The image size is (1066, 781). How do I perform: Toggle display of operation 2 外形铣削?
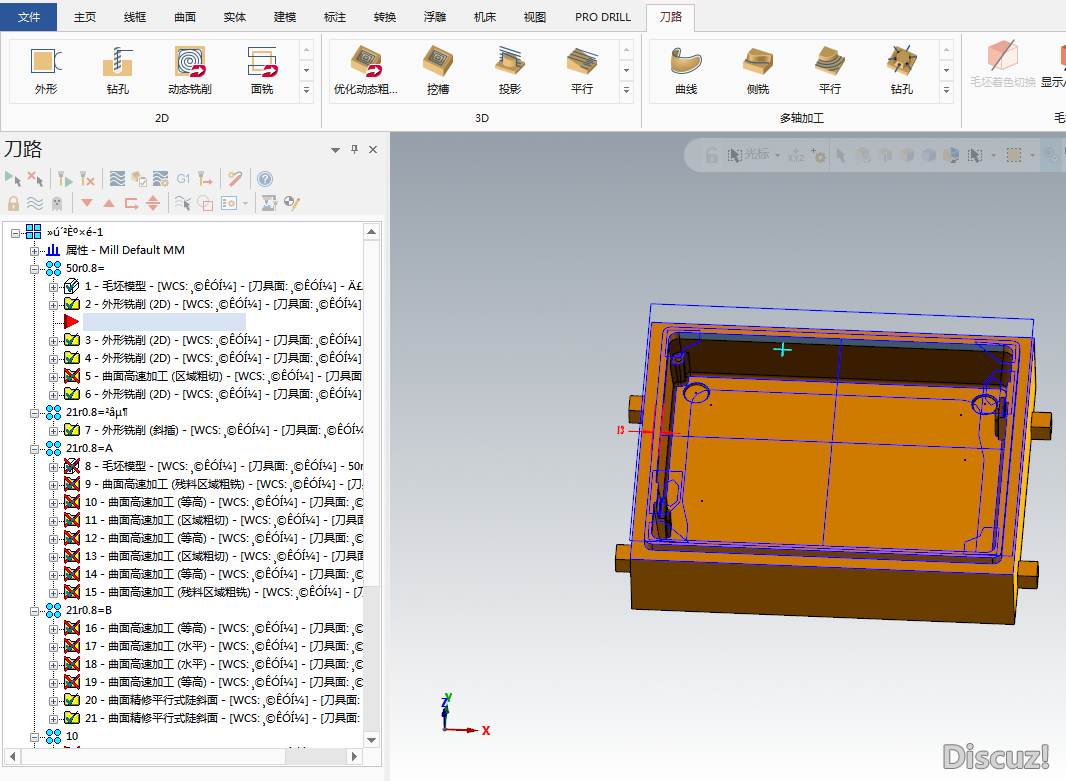pos(71,304)
